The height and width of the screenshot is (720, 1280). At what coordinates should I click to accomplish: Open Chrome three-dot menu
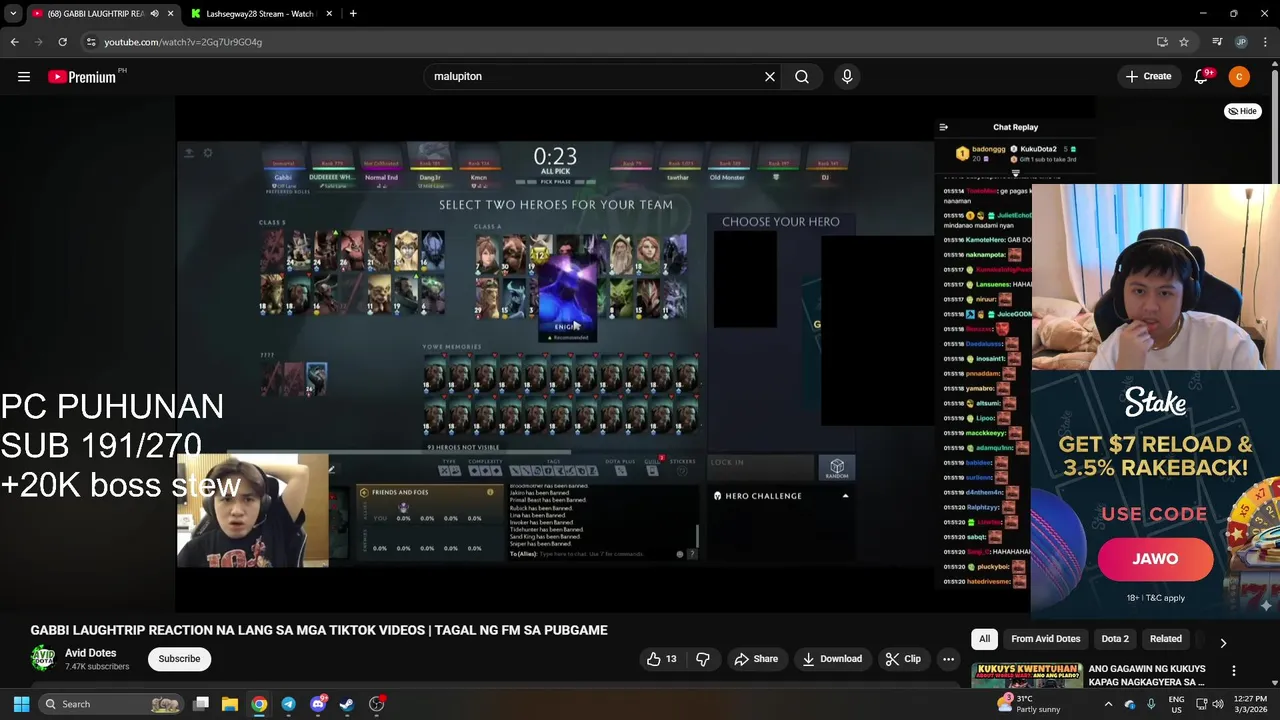(x=1265, y=42)
